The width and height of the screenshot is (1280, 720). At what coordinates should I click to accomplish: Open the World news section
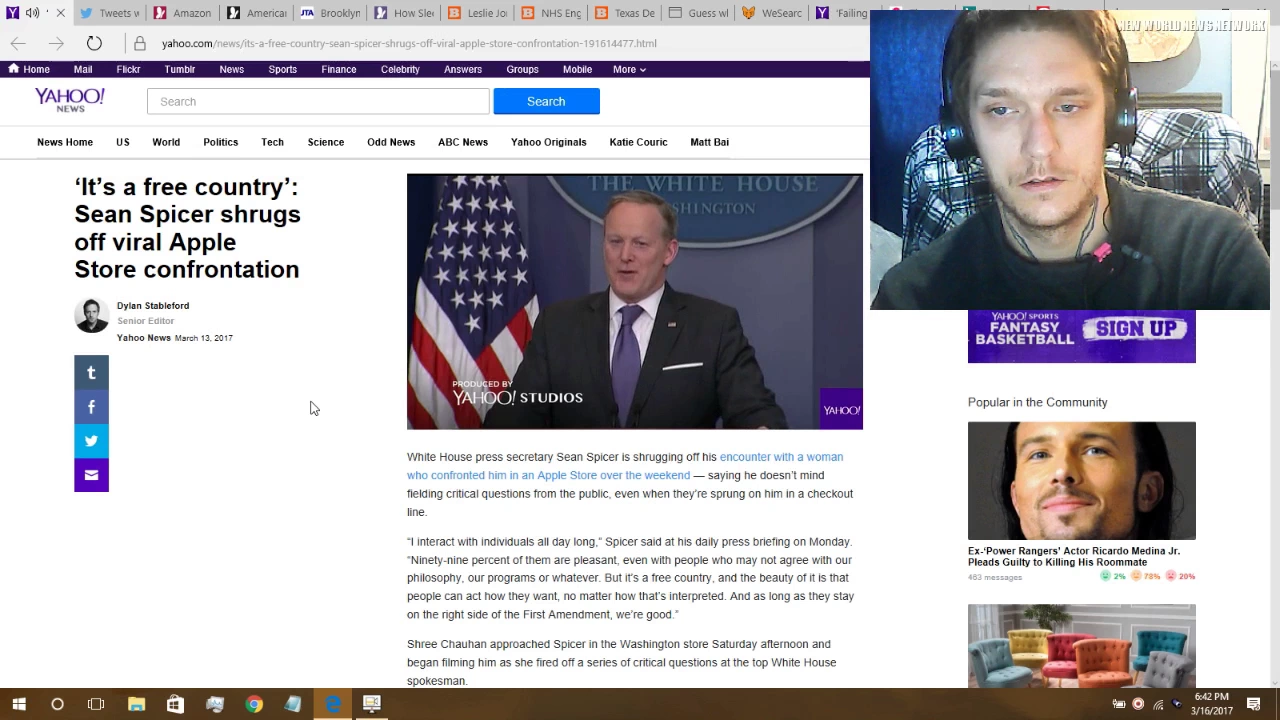click(x=166, y=142)
